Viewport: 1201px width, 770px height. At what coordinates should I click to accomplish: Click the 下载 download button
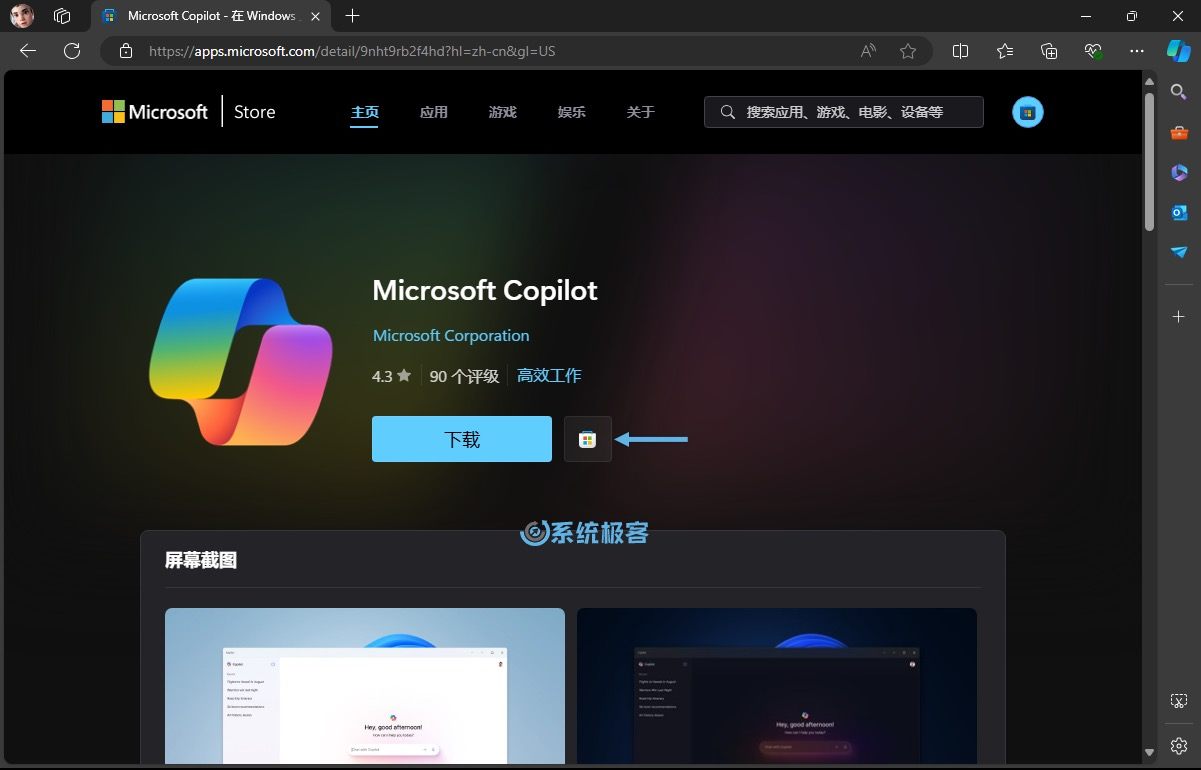462,439
